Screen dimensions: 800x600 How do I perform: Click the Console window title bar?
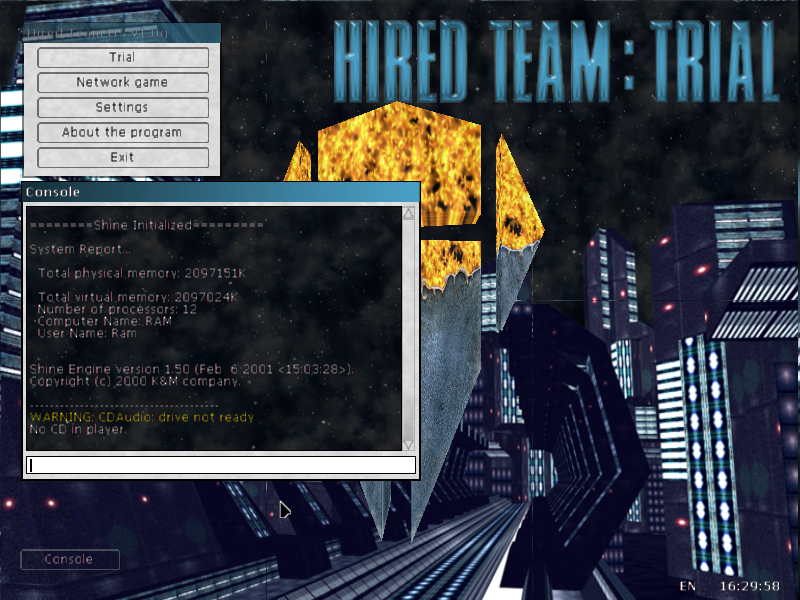point(221,192)
